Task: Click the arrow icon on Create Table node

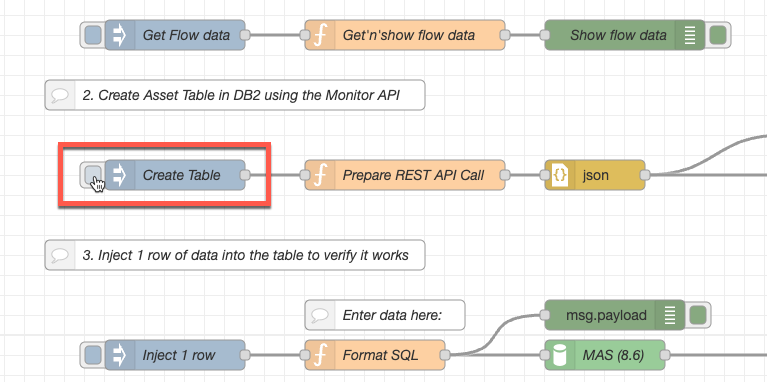Action: [x=120, y=175]
